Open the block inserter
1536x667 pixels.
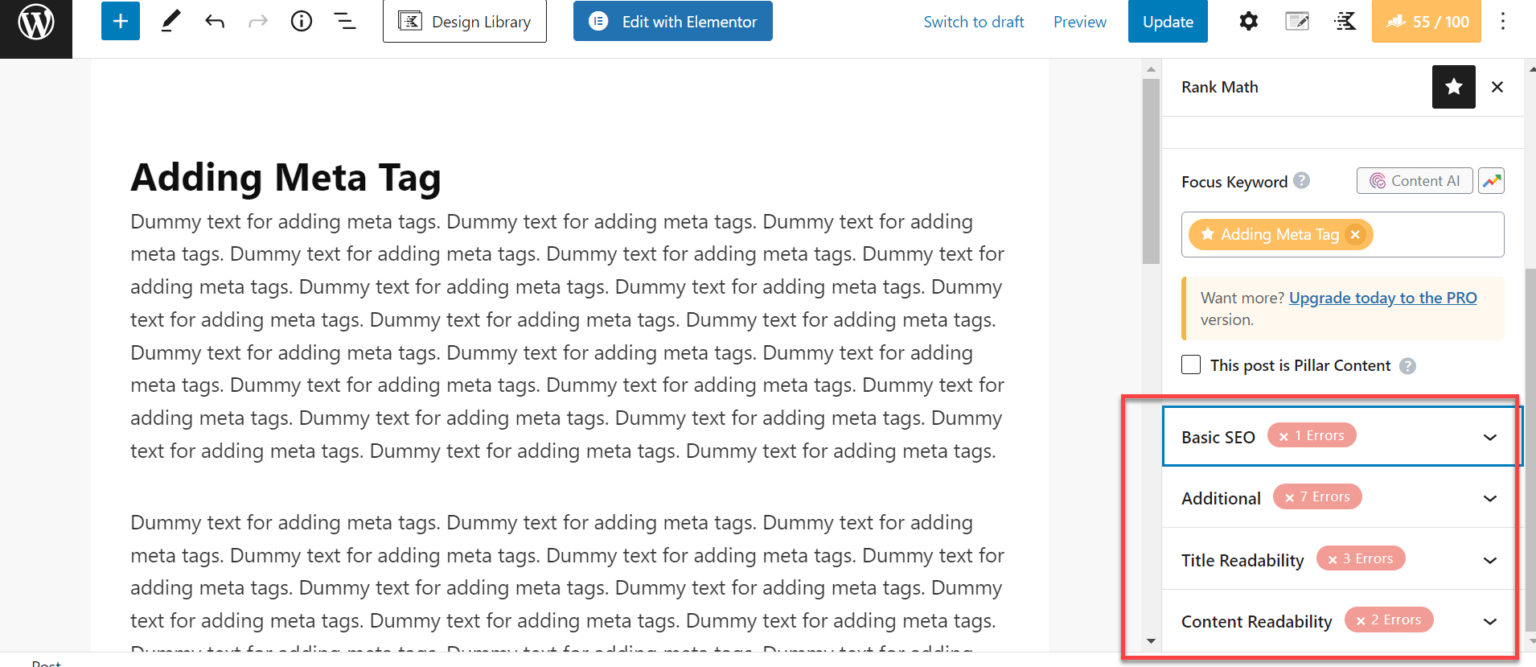[x=120, y=20]
